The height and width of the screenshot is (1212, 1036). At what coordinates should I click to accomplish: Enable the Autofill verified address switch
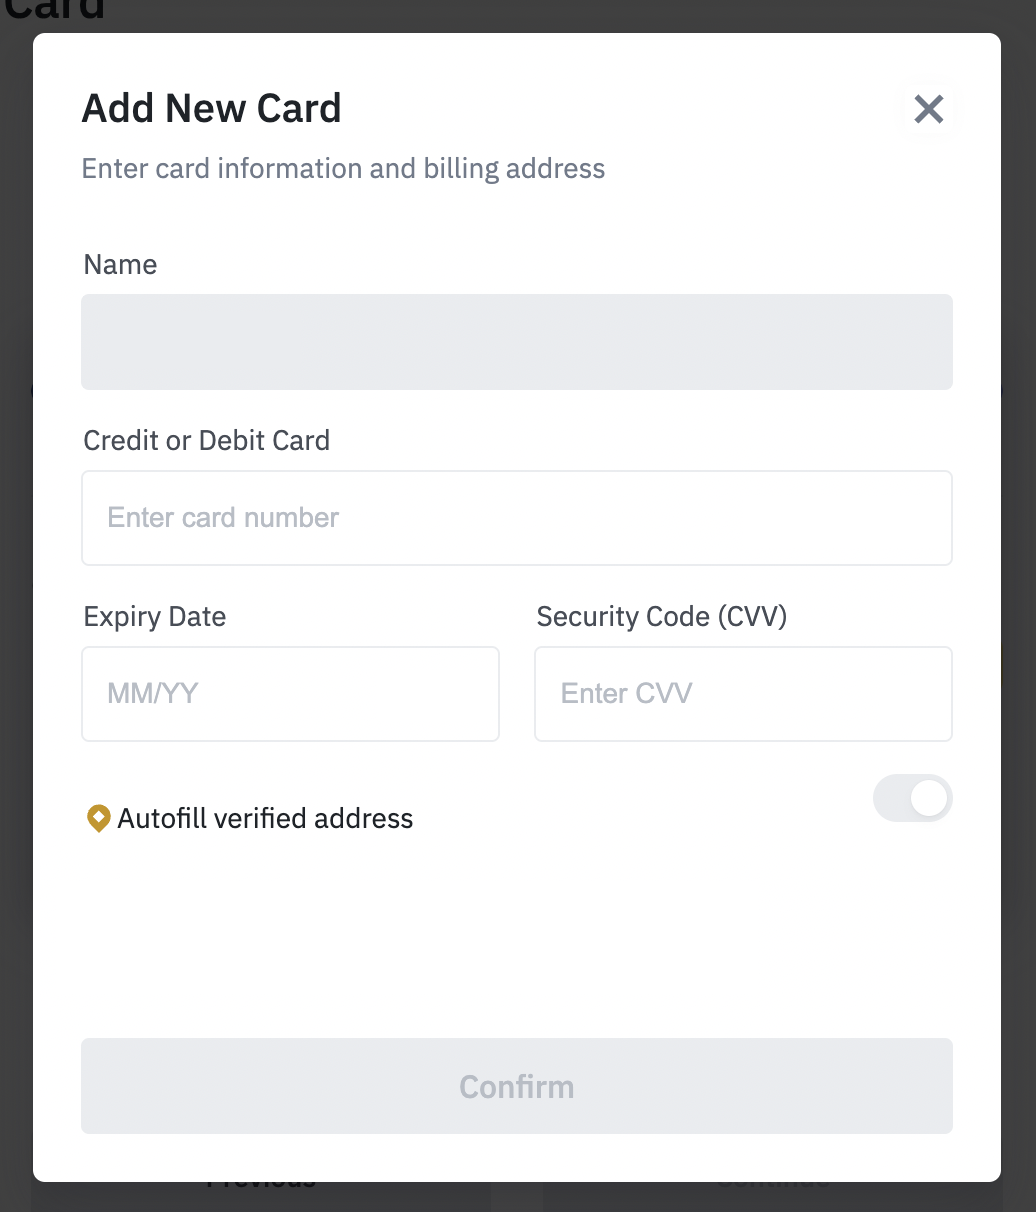913,799
